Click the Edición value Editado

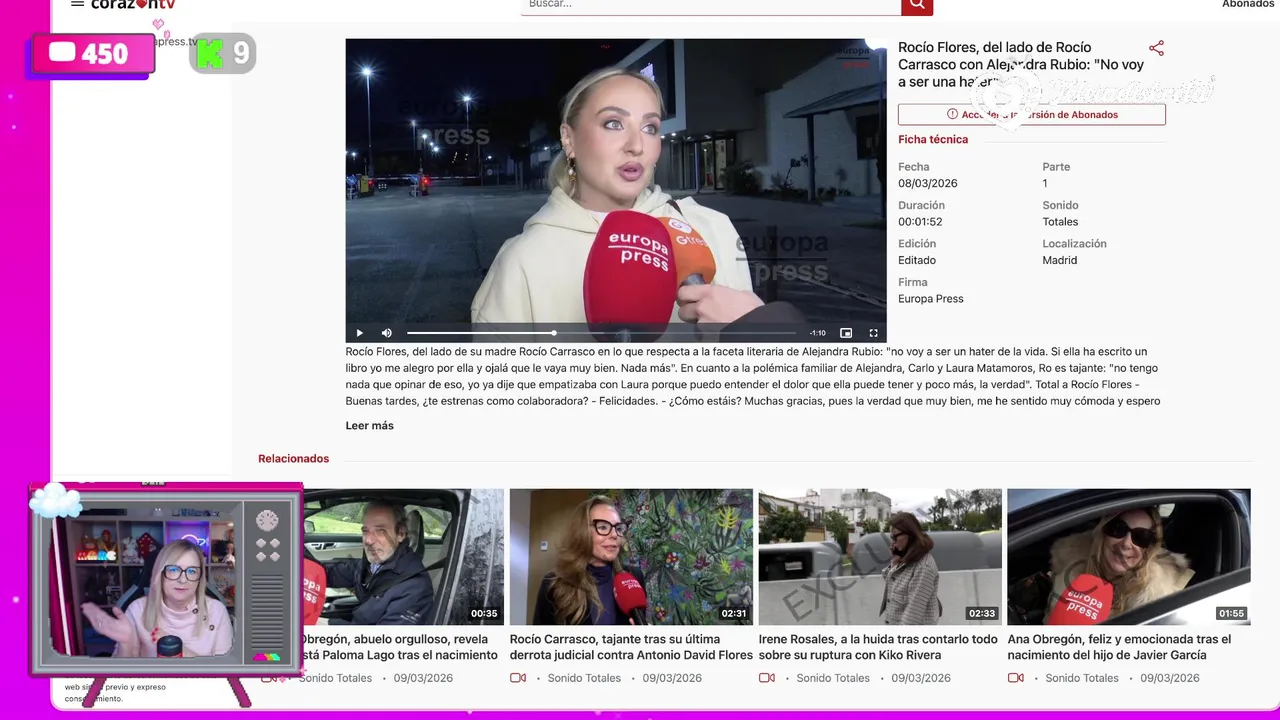point(917,260)
